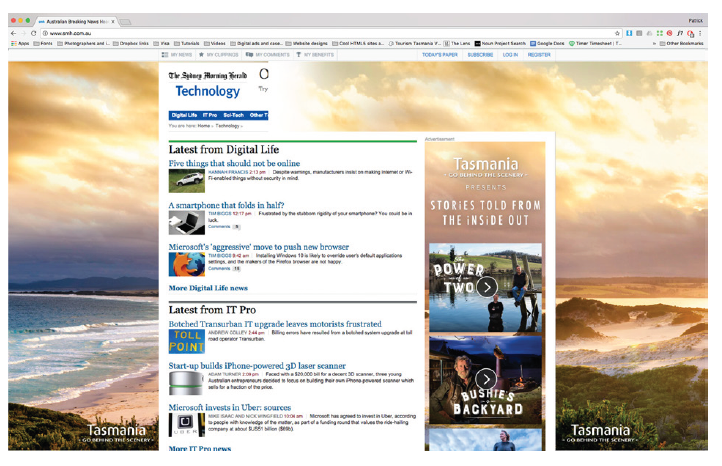722x466 pixels.
Task: Click the SUBSCRIBE link
Action: coord(480,54)
